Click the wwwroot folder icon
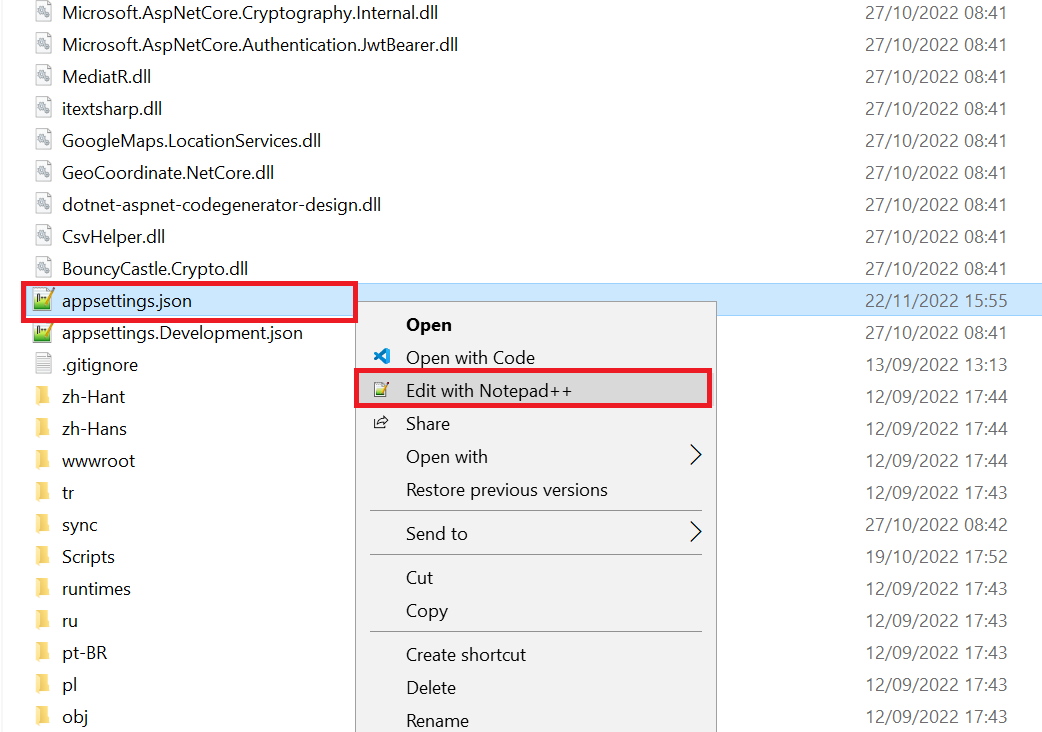The image size is (1042, 732). [x=43, y=460]
